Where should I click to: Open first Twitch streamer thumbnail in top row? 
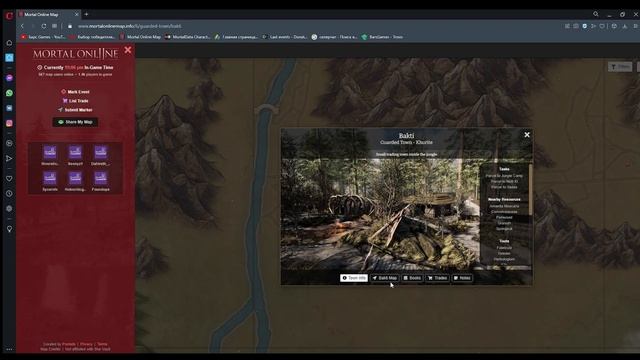(50, 152)
